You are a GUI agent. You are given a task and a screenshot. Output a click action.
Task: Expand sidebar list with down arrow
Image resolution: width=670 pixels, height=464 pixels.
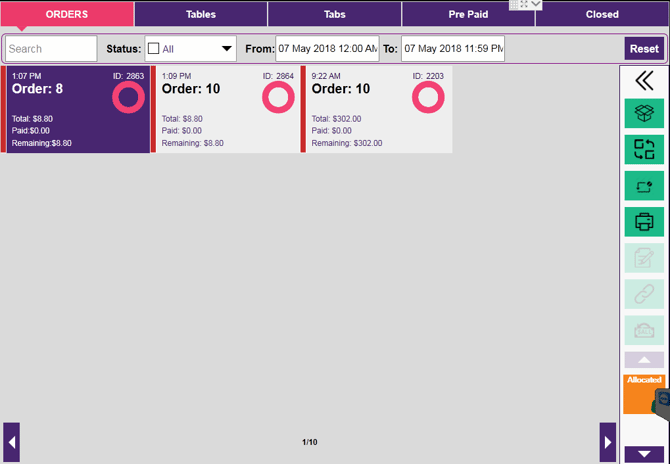(644, 454)
